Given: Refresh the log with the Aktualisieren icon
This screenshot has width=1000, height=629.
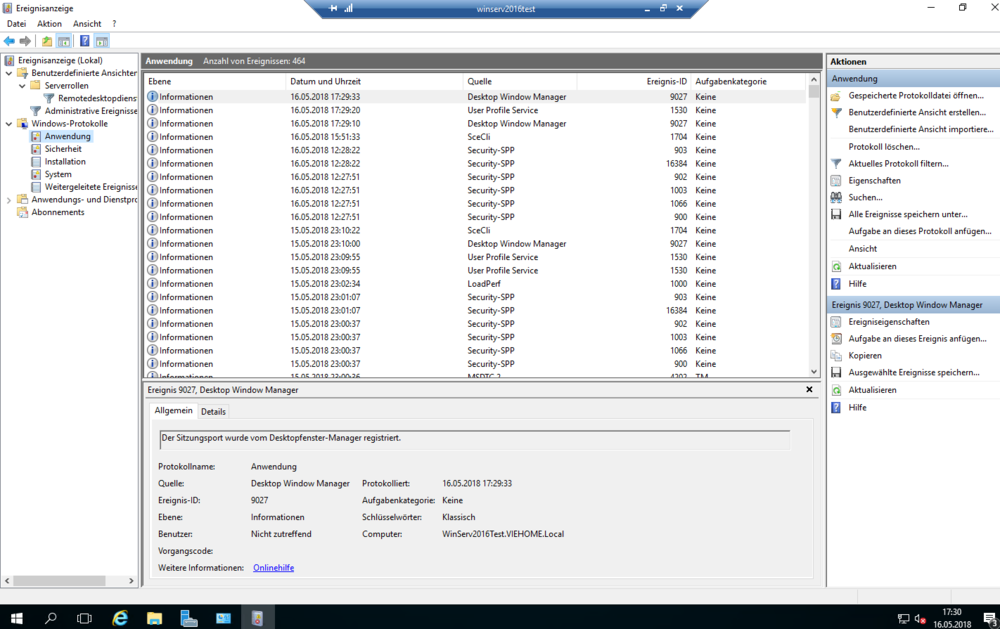Looking at the screenshot, I should [836, 266].
